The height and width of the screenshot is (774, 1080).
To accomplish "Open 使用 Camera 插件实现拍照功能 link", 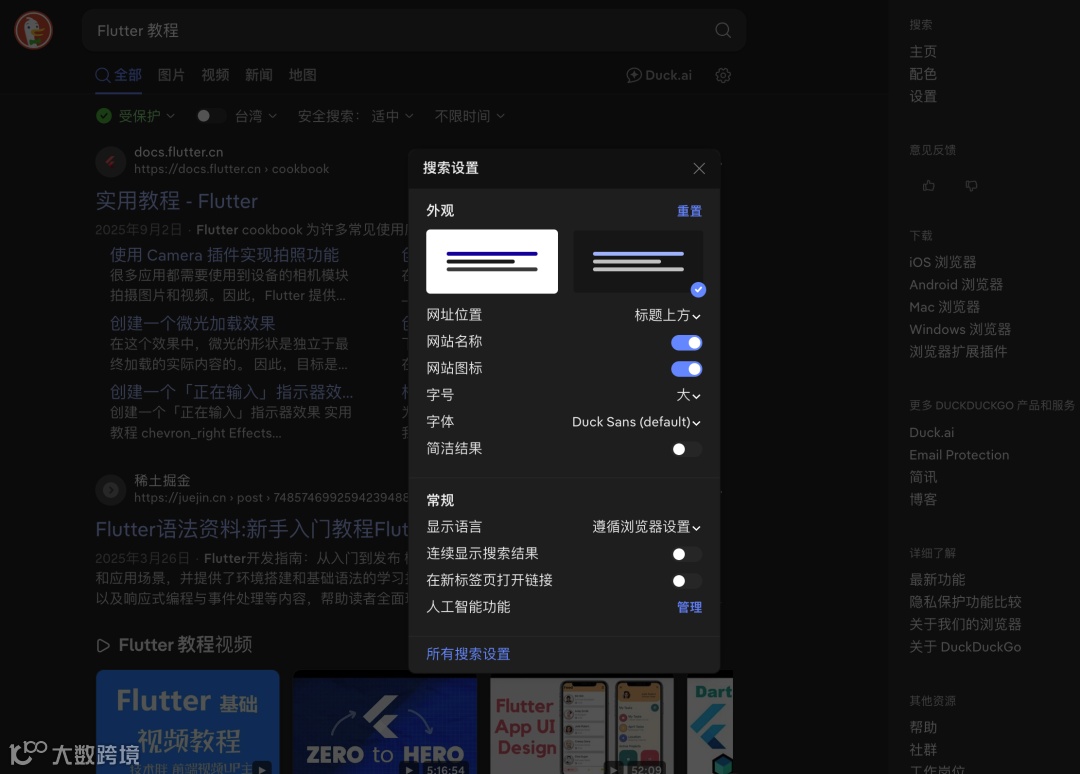I will click(225, 255).
